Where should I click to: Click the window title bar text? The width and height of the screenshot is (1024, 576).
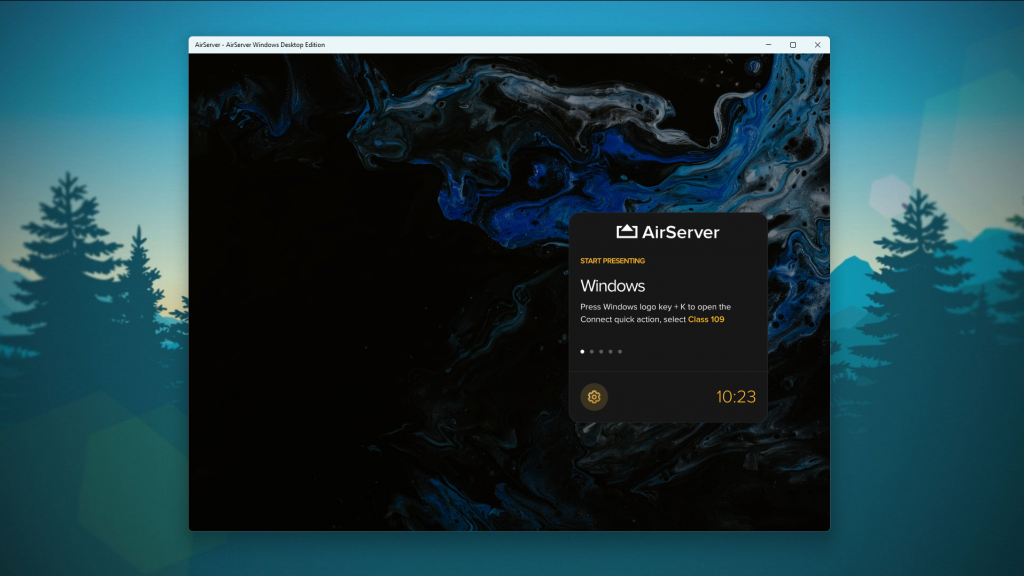[x=259, y=45]
